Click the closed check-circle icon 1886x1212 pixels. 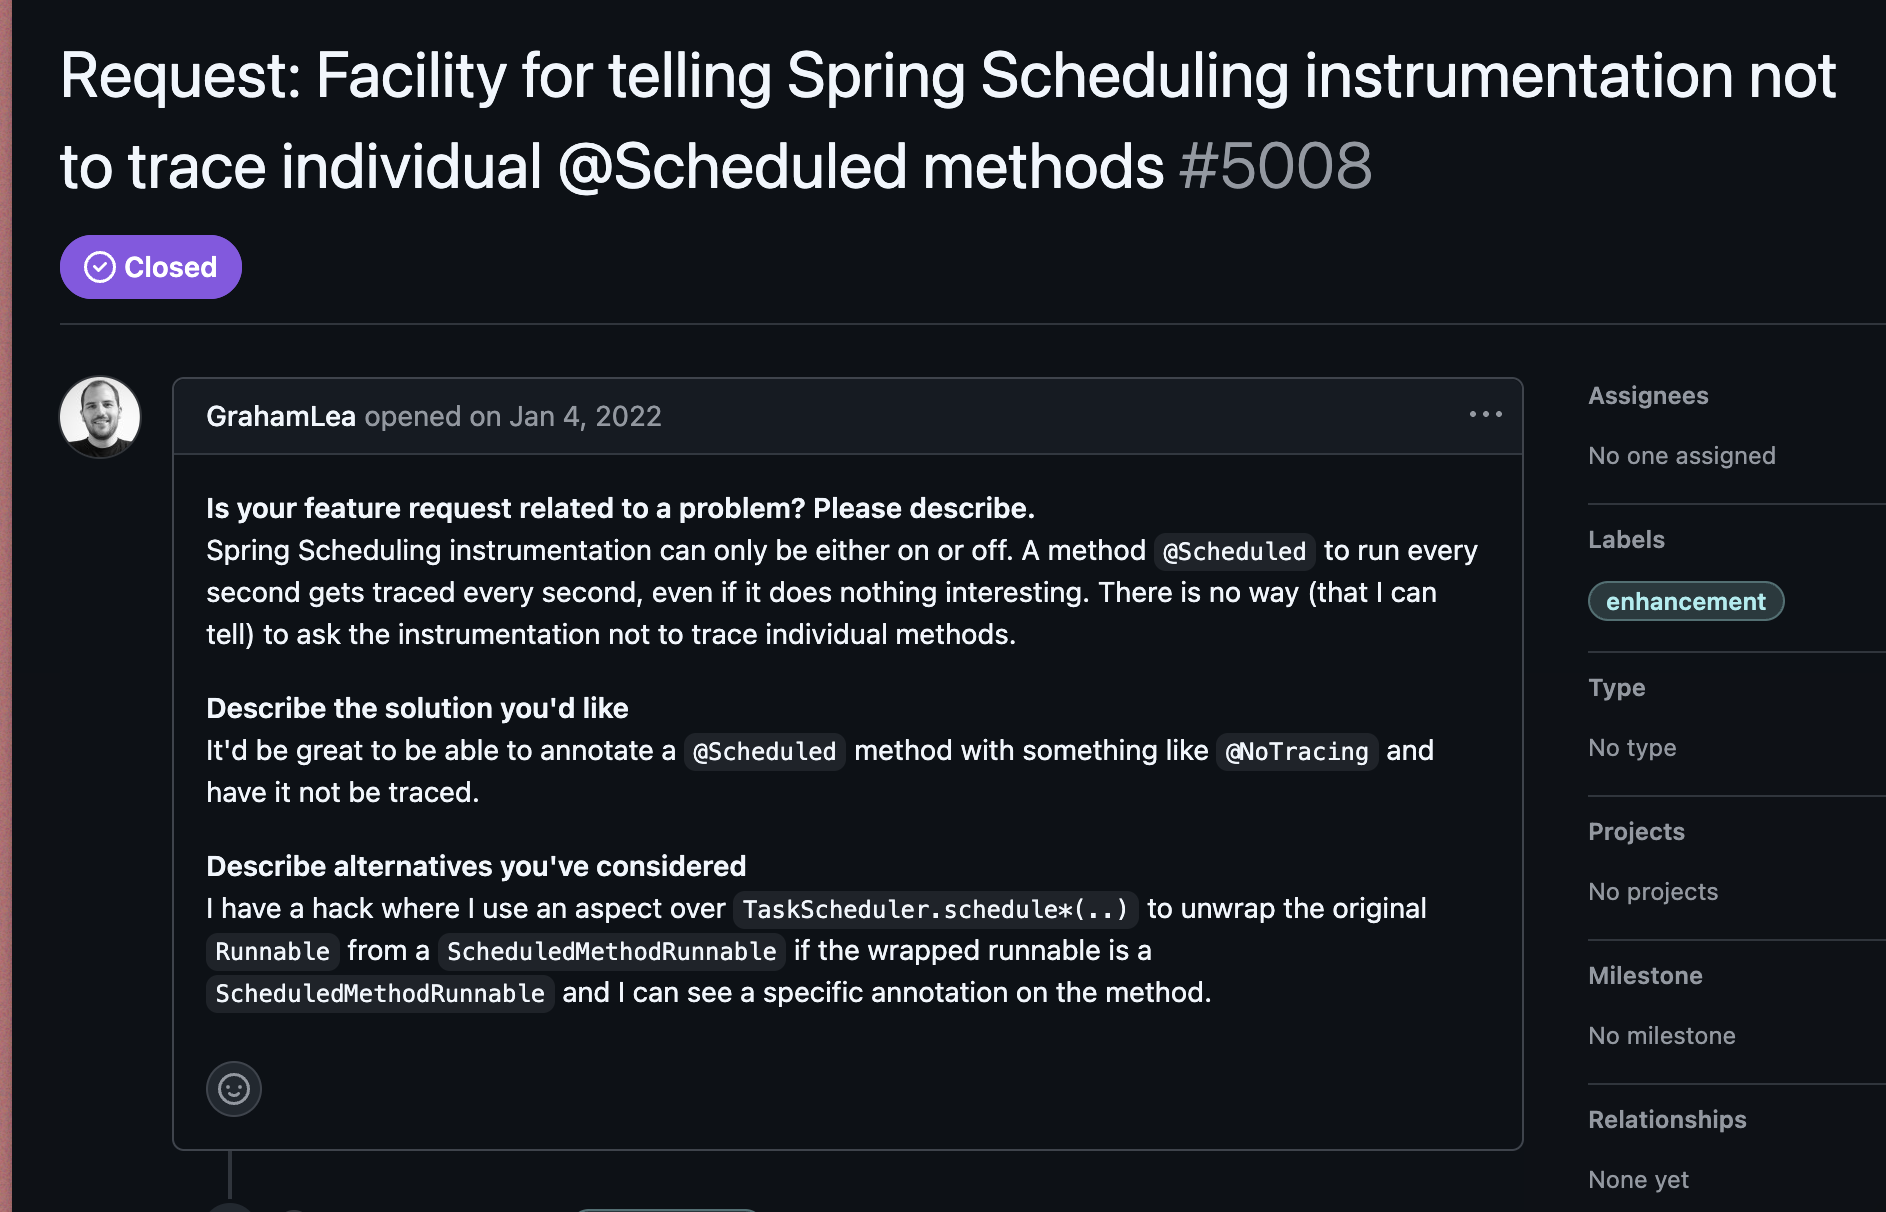click(x=100, y=267)
